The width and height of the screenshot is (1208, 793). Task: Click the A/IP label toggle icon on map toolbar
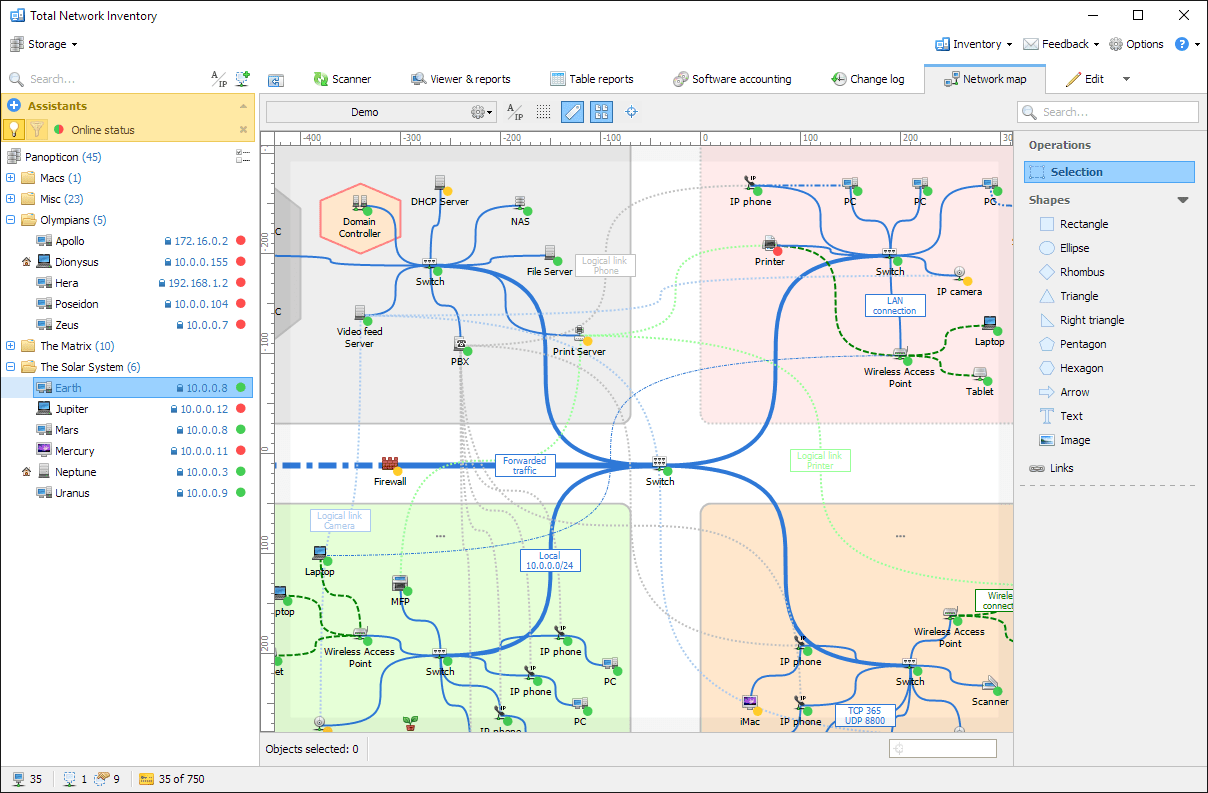(514, 112)
